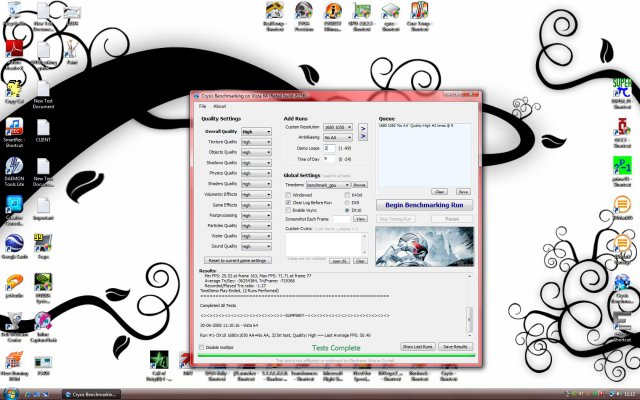This screenshot has height=400, width=640.
Task: Select the DX9 radio button
Action: click(x=347, y=202)
